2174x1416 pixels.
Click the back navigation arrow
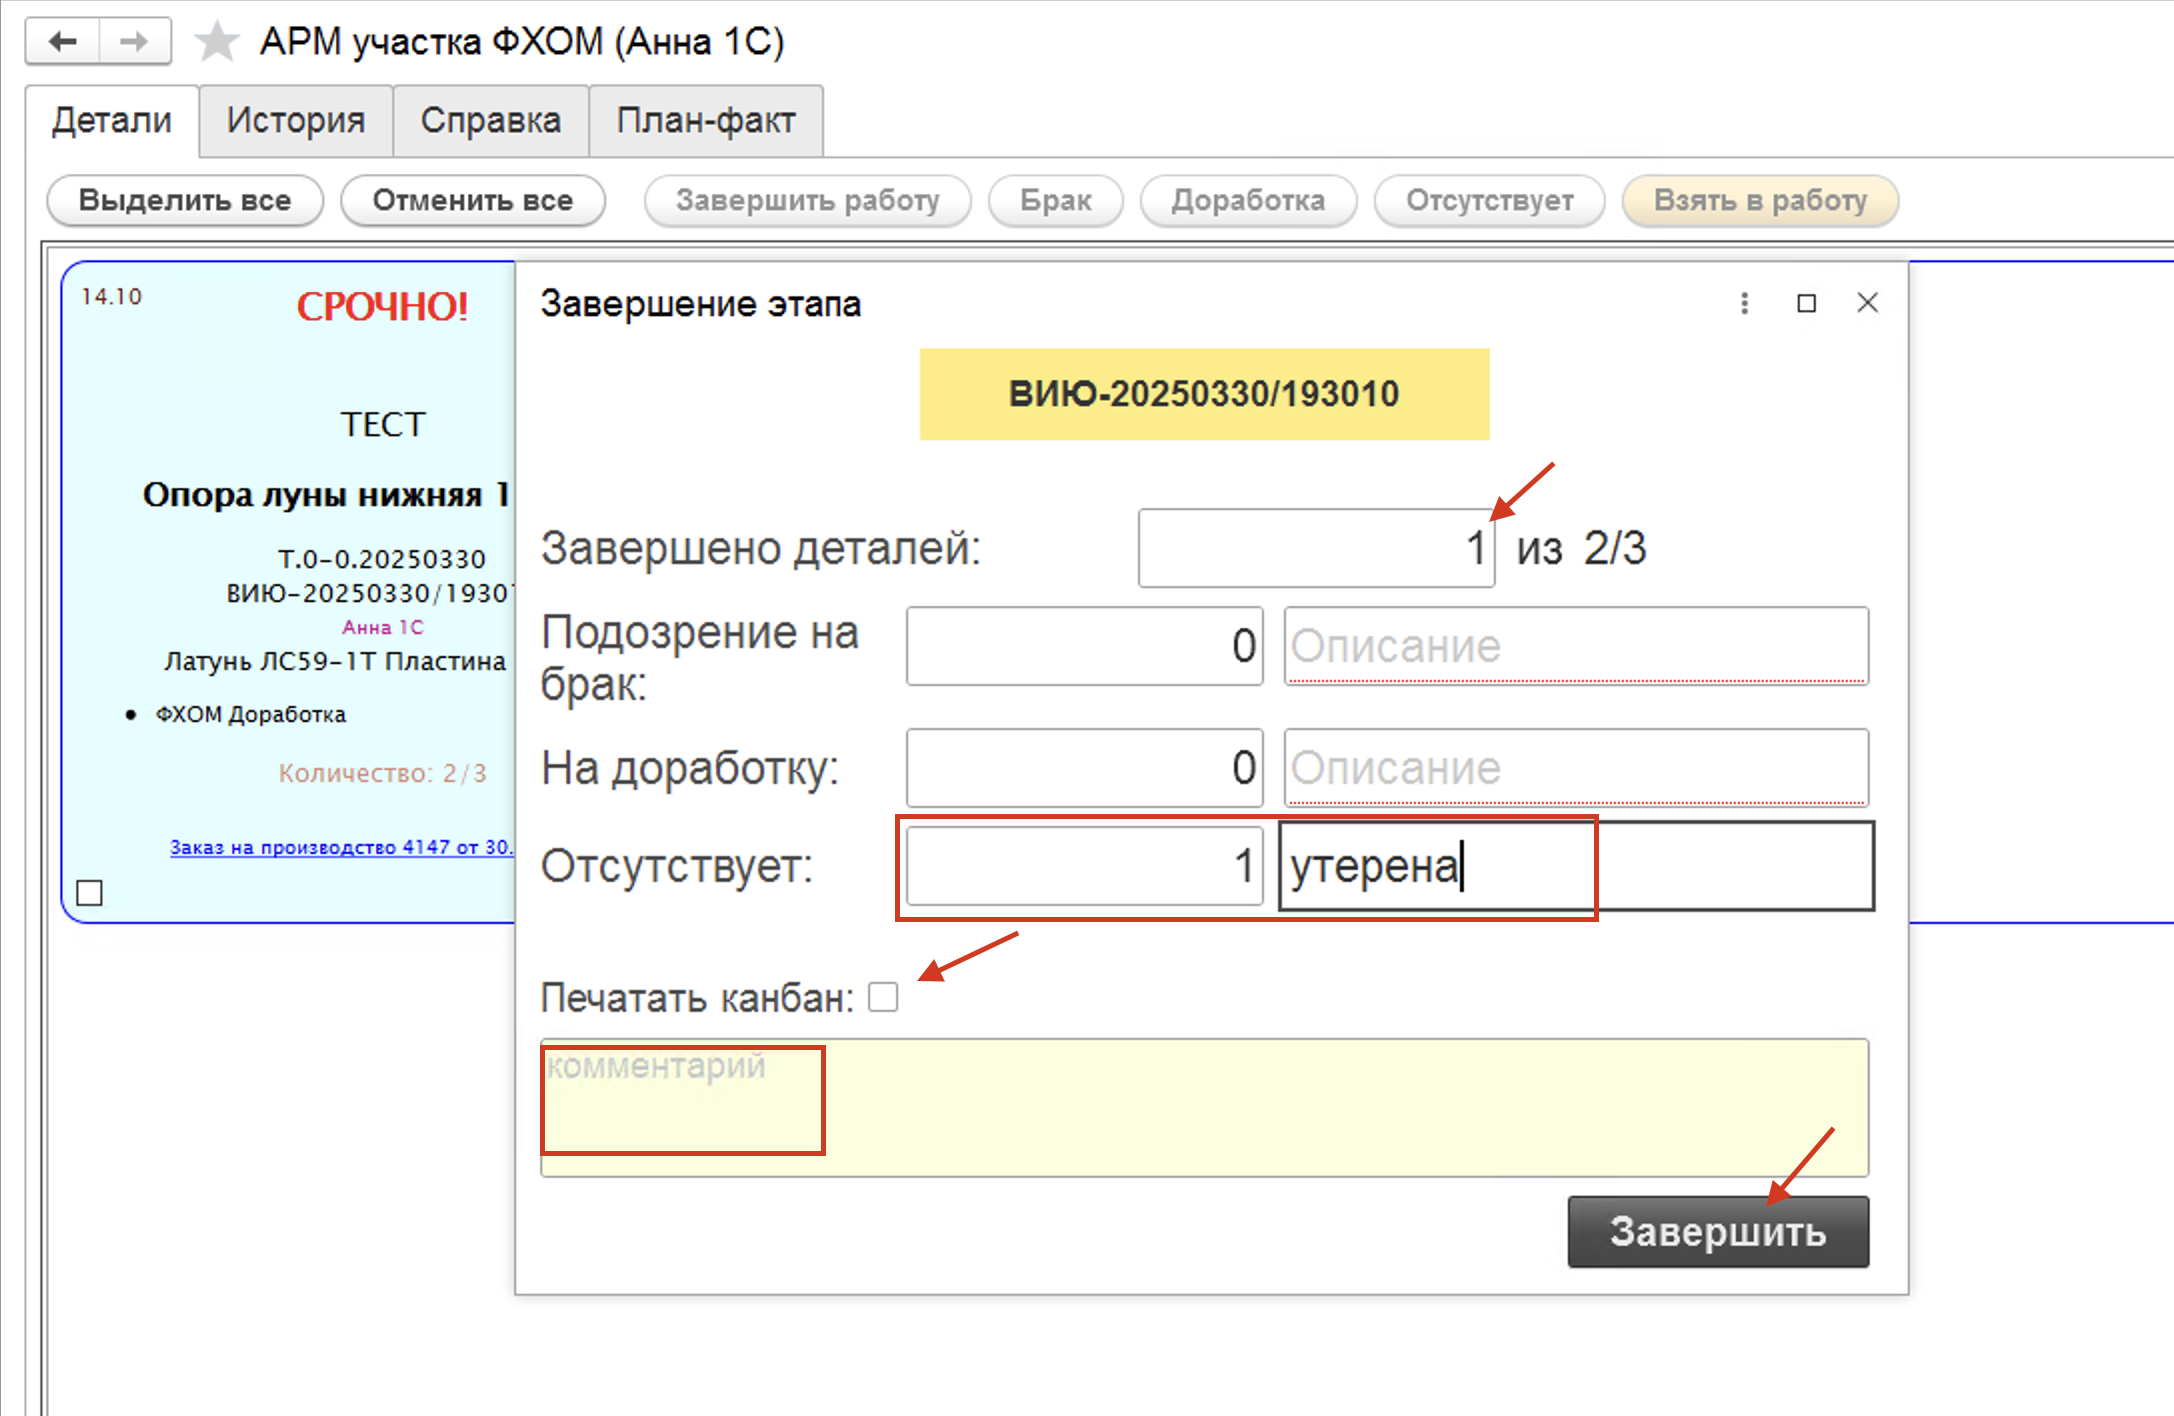[x=63, y=41]
